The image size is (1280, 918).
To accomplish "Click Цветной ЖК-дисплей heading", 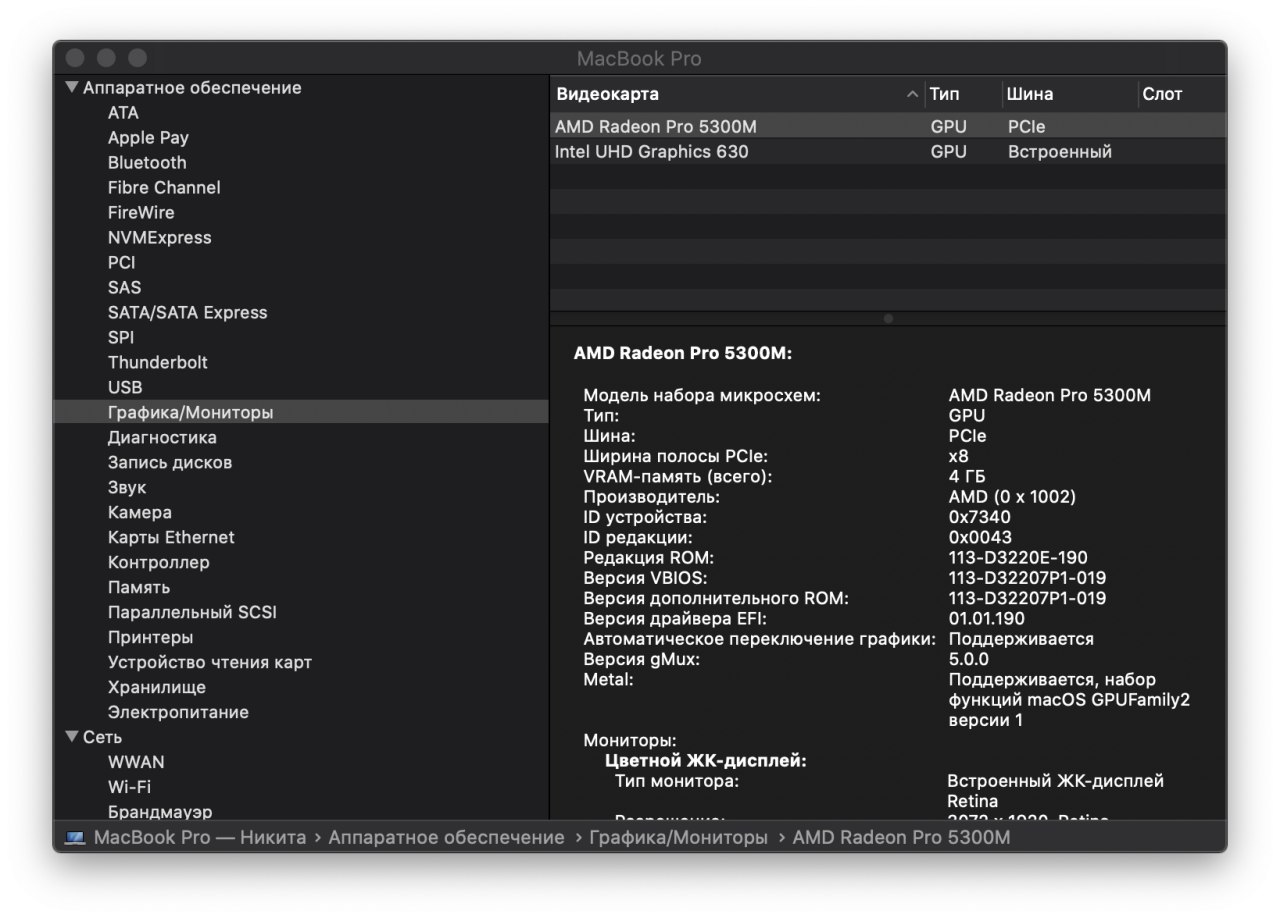I will click(706, 761).
